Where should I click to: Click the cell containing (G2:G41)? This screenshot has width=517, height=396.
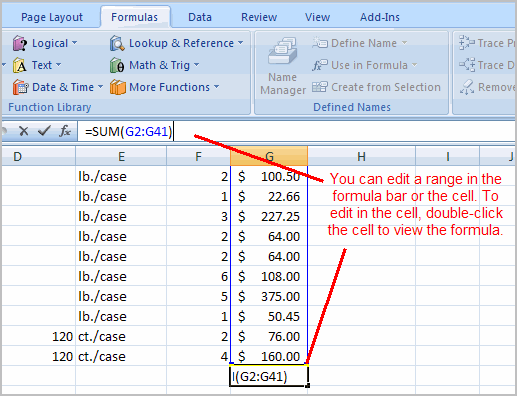[x=269, y=376]
